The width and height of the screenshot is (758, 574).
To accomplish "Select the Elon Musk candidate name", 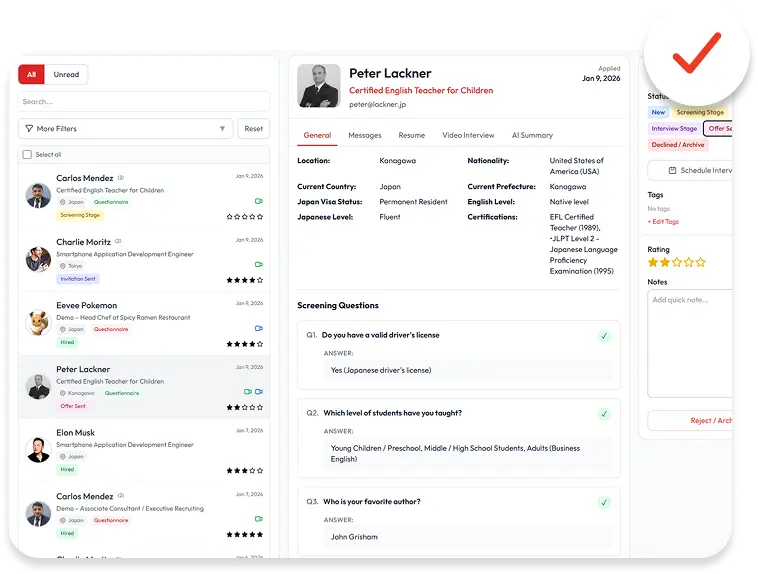I will (x=75, y=433).
